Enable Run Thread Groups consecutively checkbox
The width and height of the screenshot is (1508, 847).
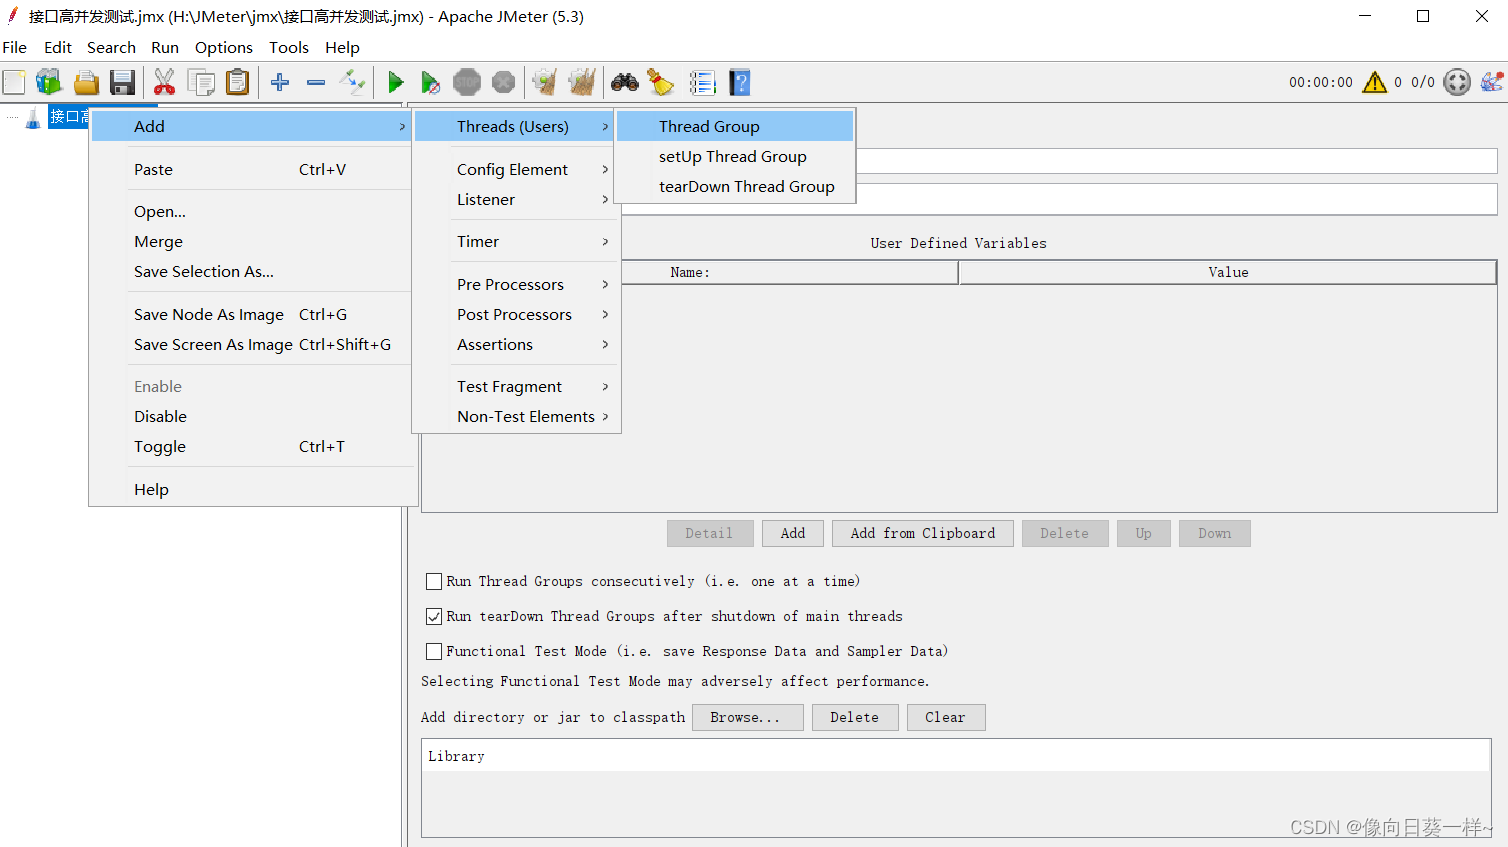(x=434, y=581)
